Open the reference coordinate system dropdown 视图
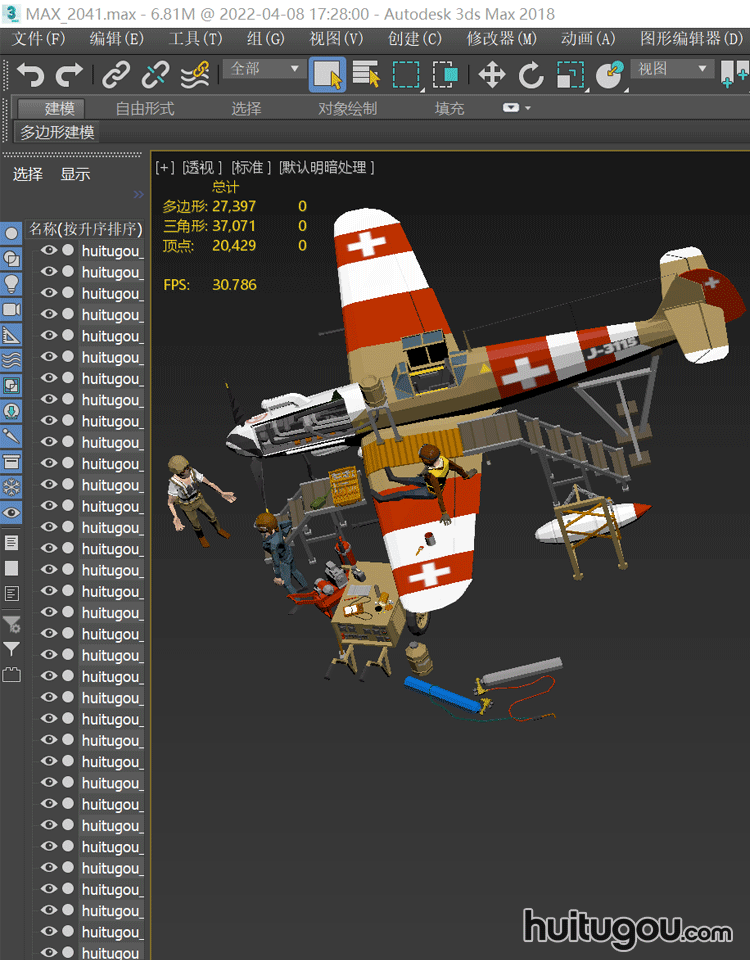 (672, 69)
